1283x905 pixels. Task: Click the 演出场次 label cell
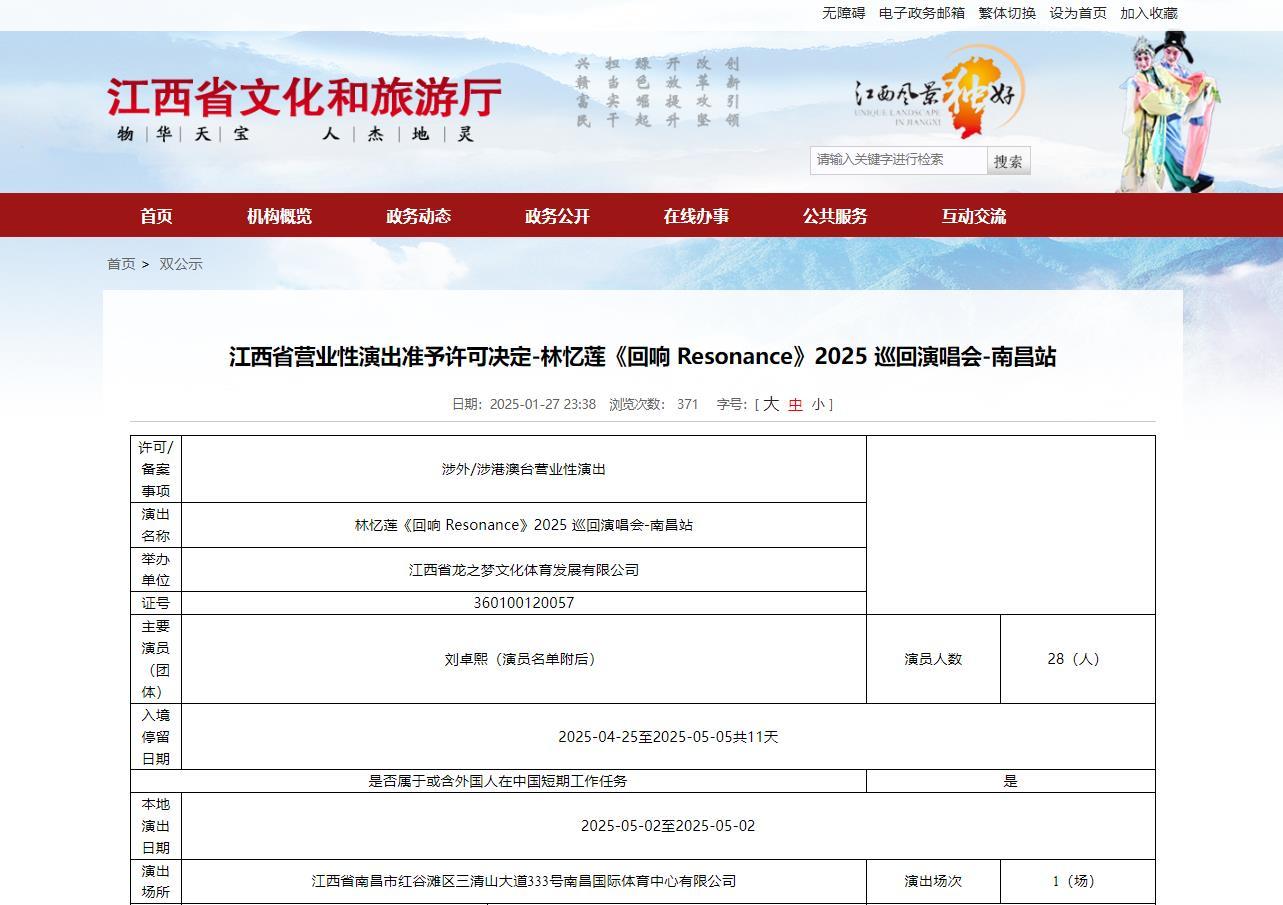click(x=933, y=881)
